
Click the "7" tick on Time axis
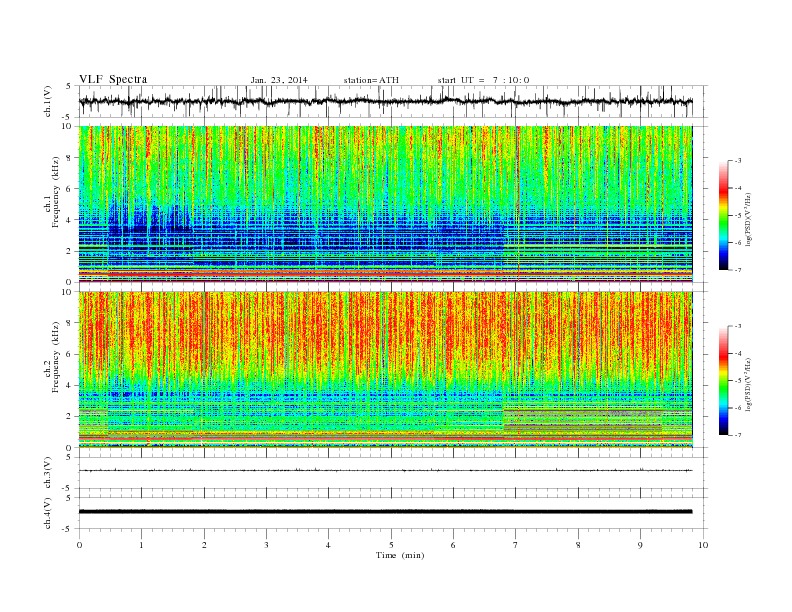tap(516, 545)
